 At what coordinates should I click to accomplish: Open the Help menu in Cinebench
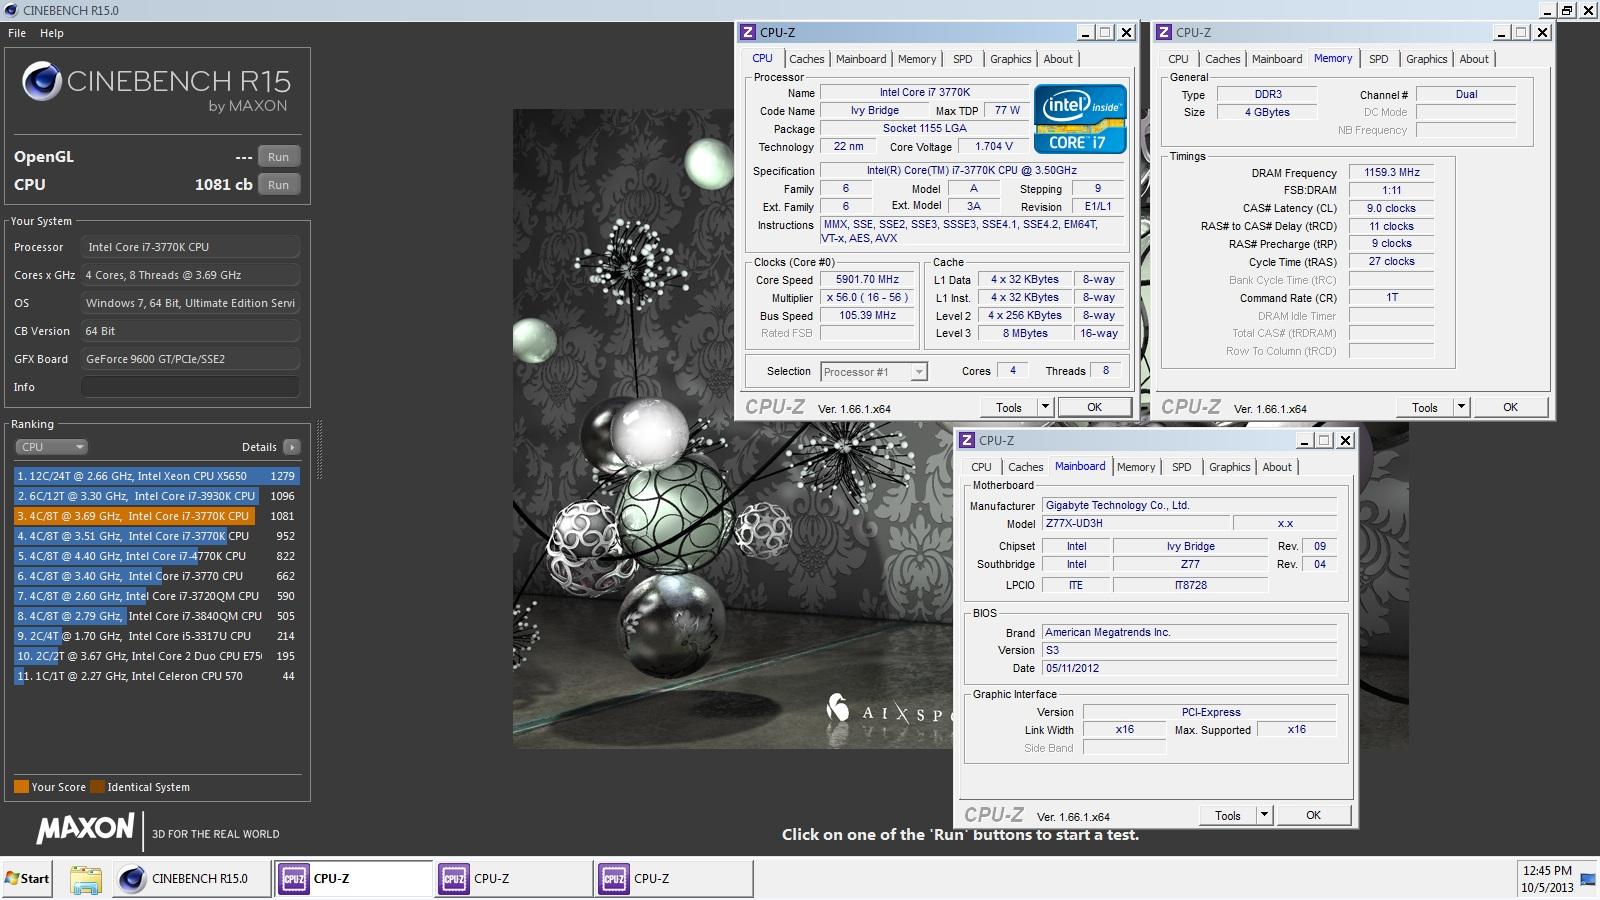click(x=51, y=33)
